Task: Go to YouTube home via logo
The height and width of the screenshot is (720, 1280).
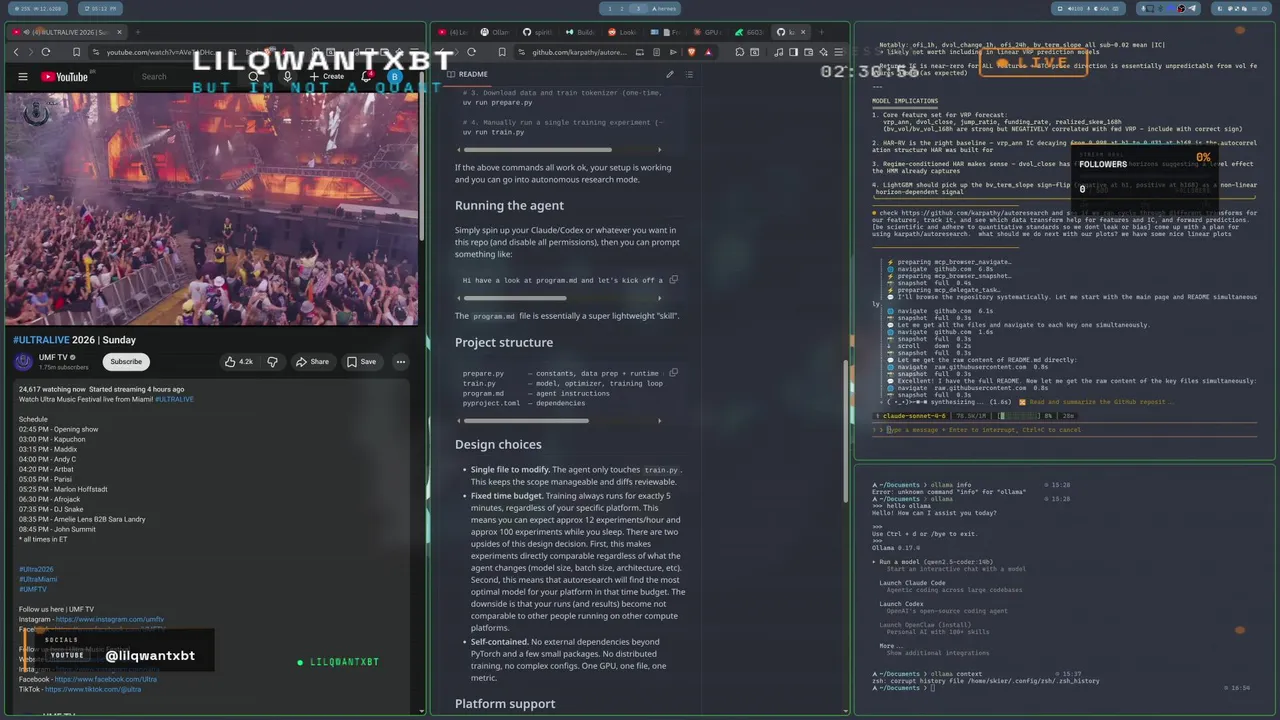Action: pos(65,77)
